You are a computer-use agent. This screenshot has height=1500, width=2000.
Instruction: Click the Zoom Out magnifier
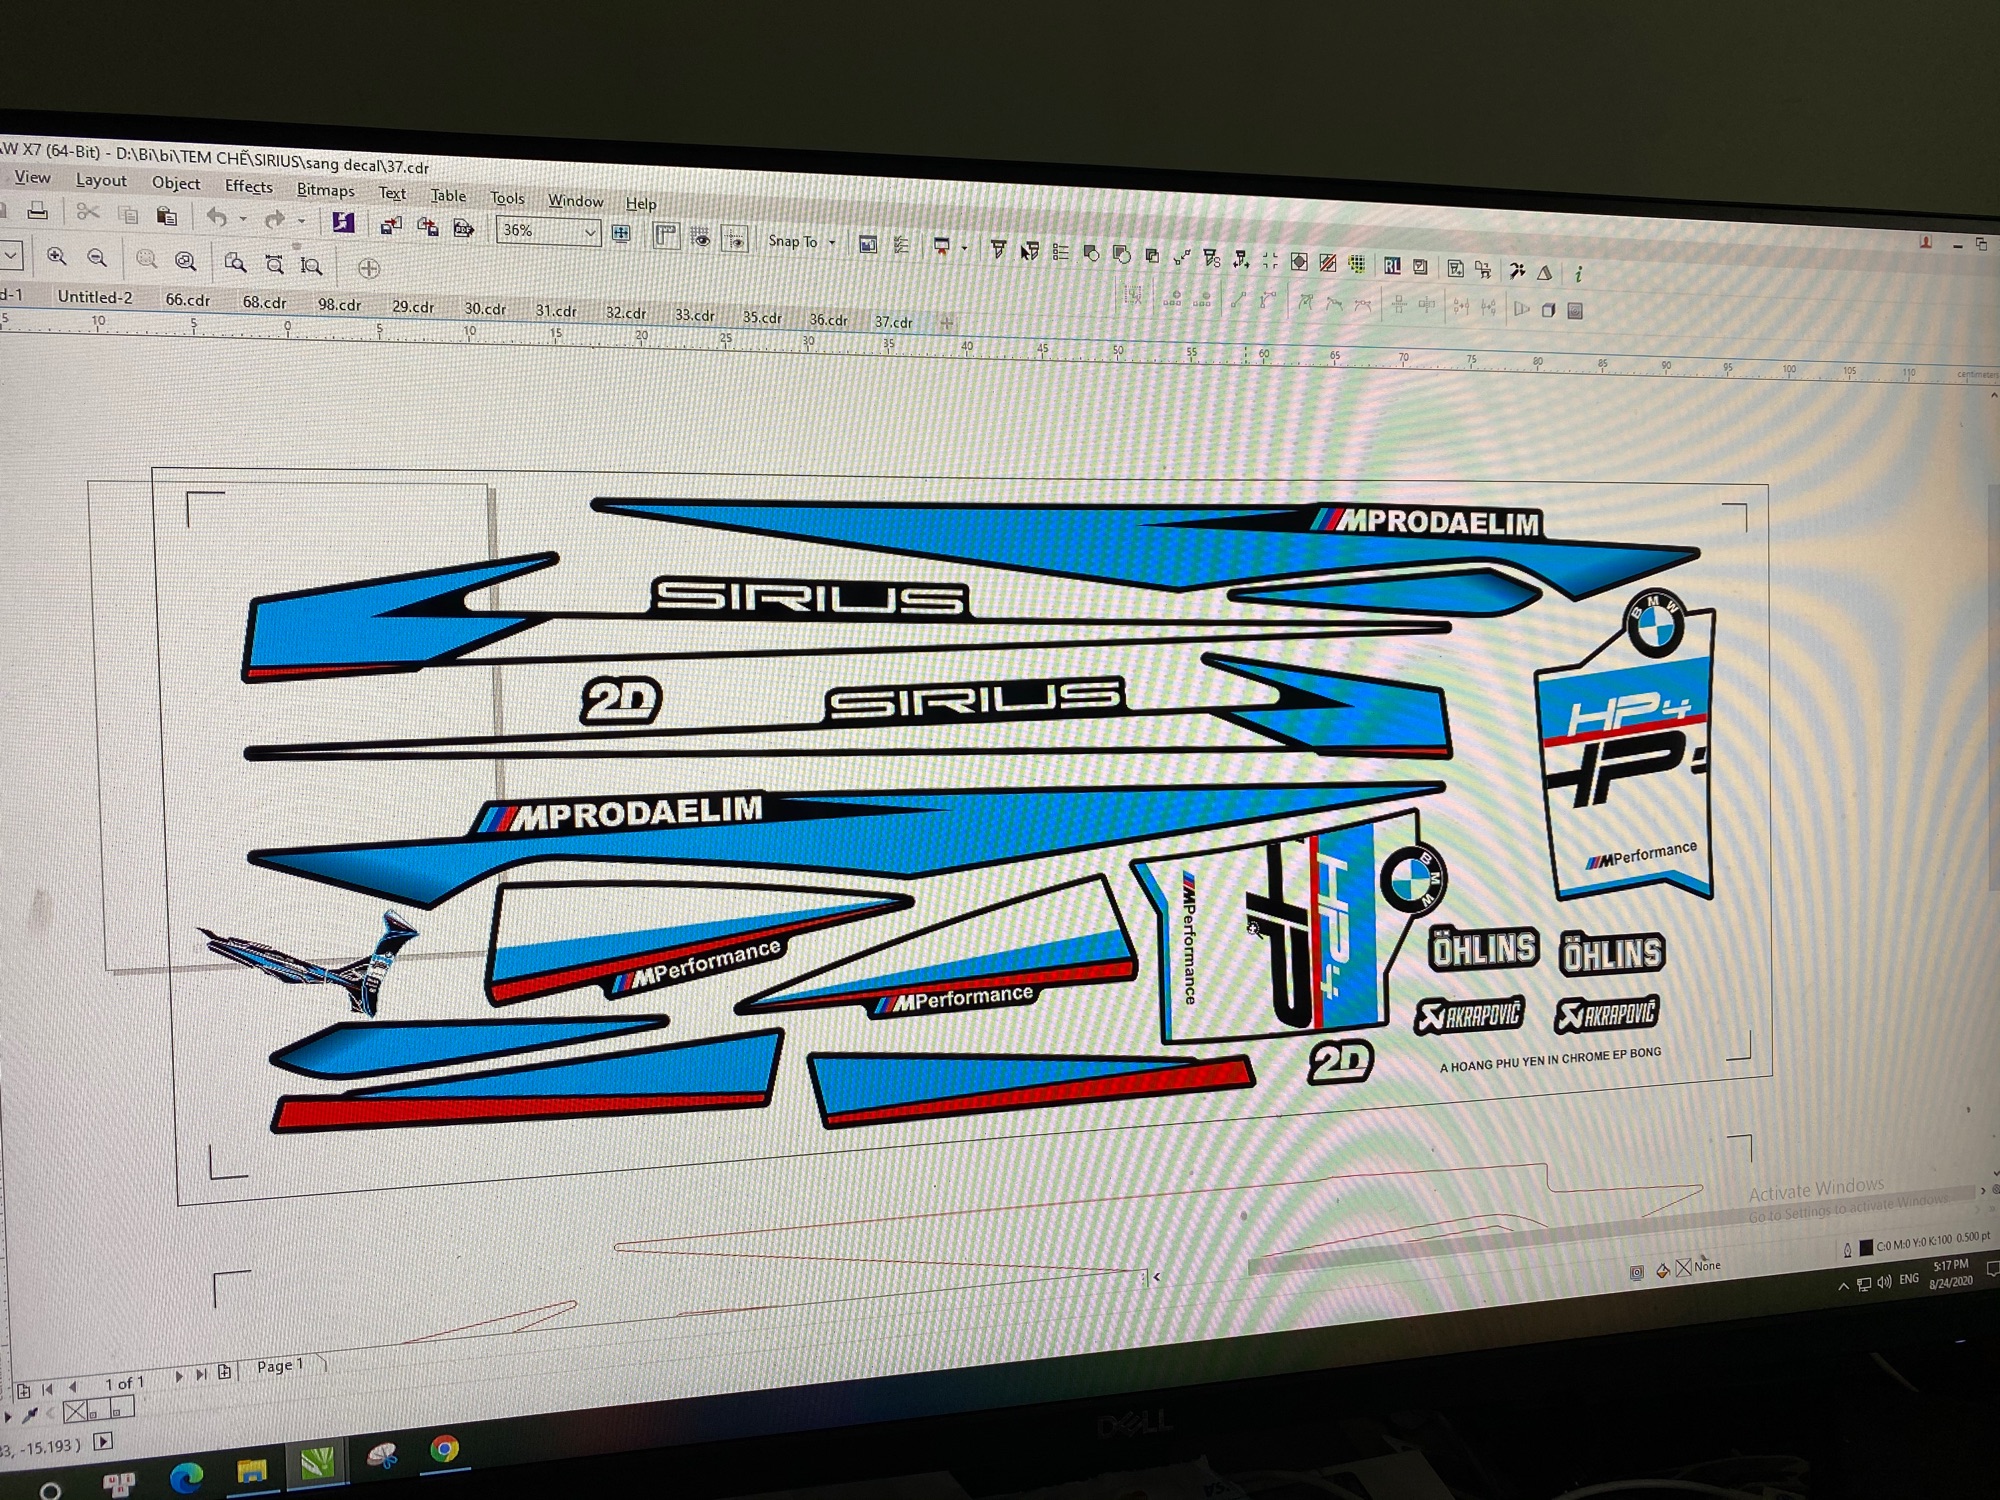97,258
